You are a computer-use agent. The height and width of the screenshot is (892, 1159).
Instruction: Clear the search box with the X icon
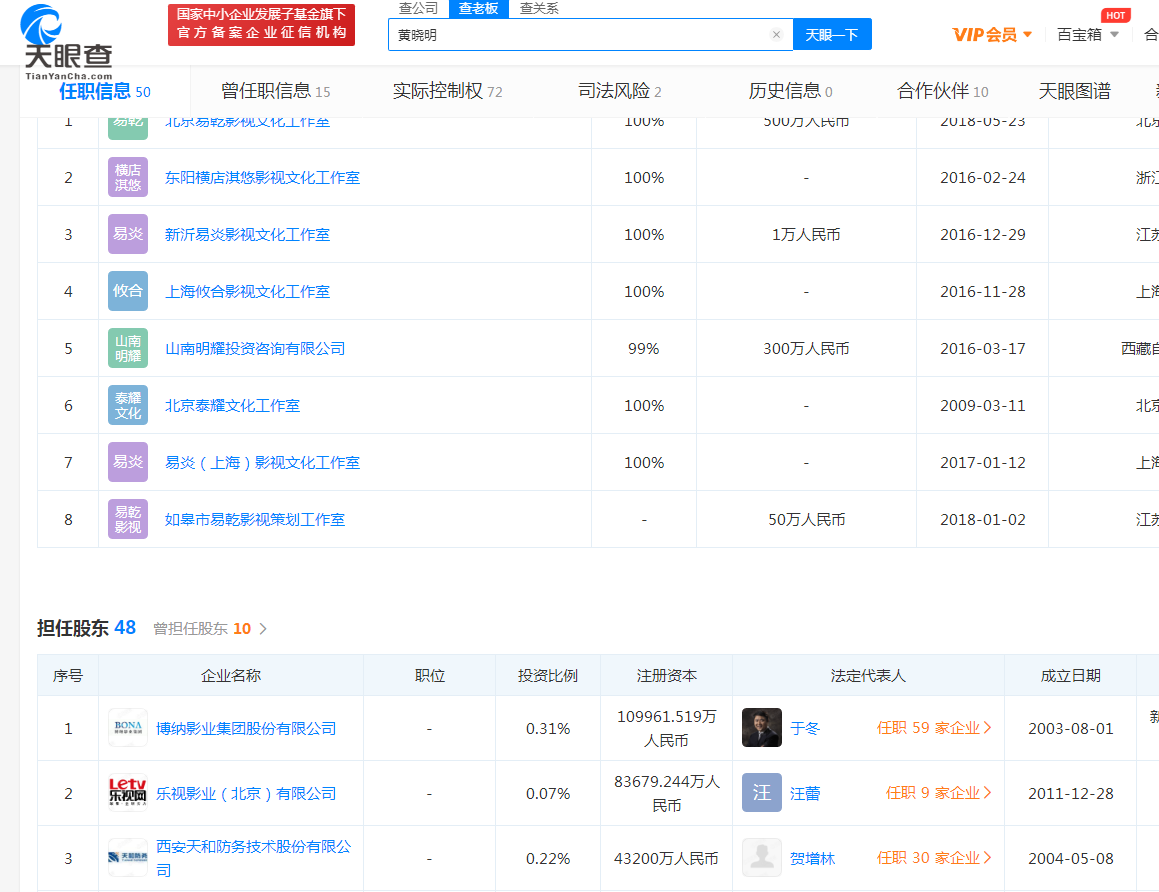pyautogui.click(x=776, y=35)
